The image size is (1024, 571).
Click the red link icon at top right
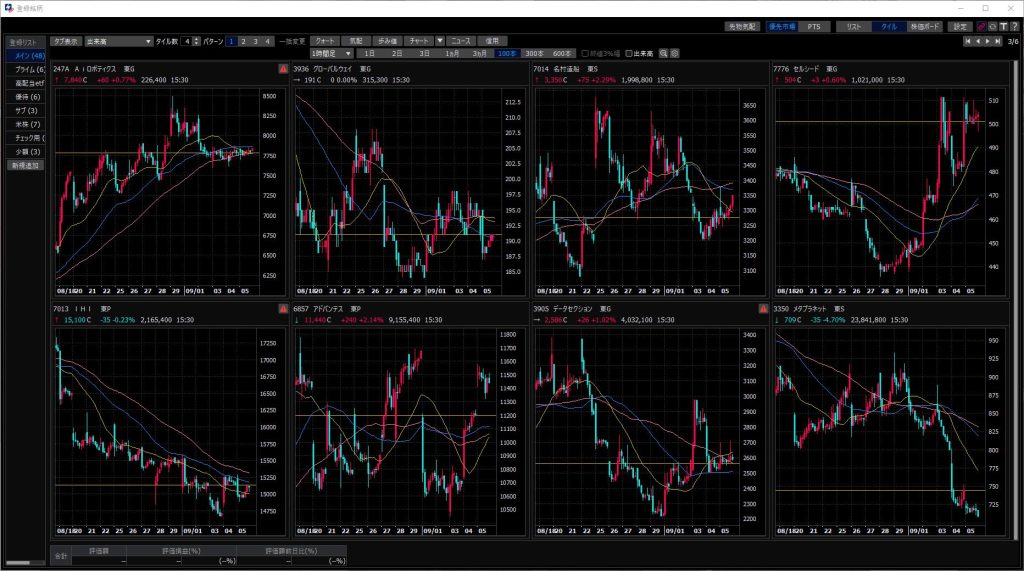coord(981,26)
